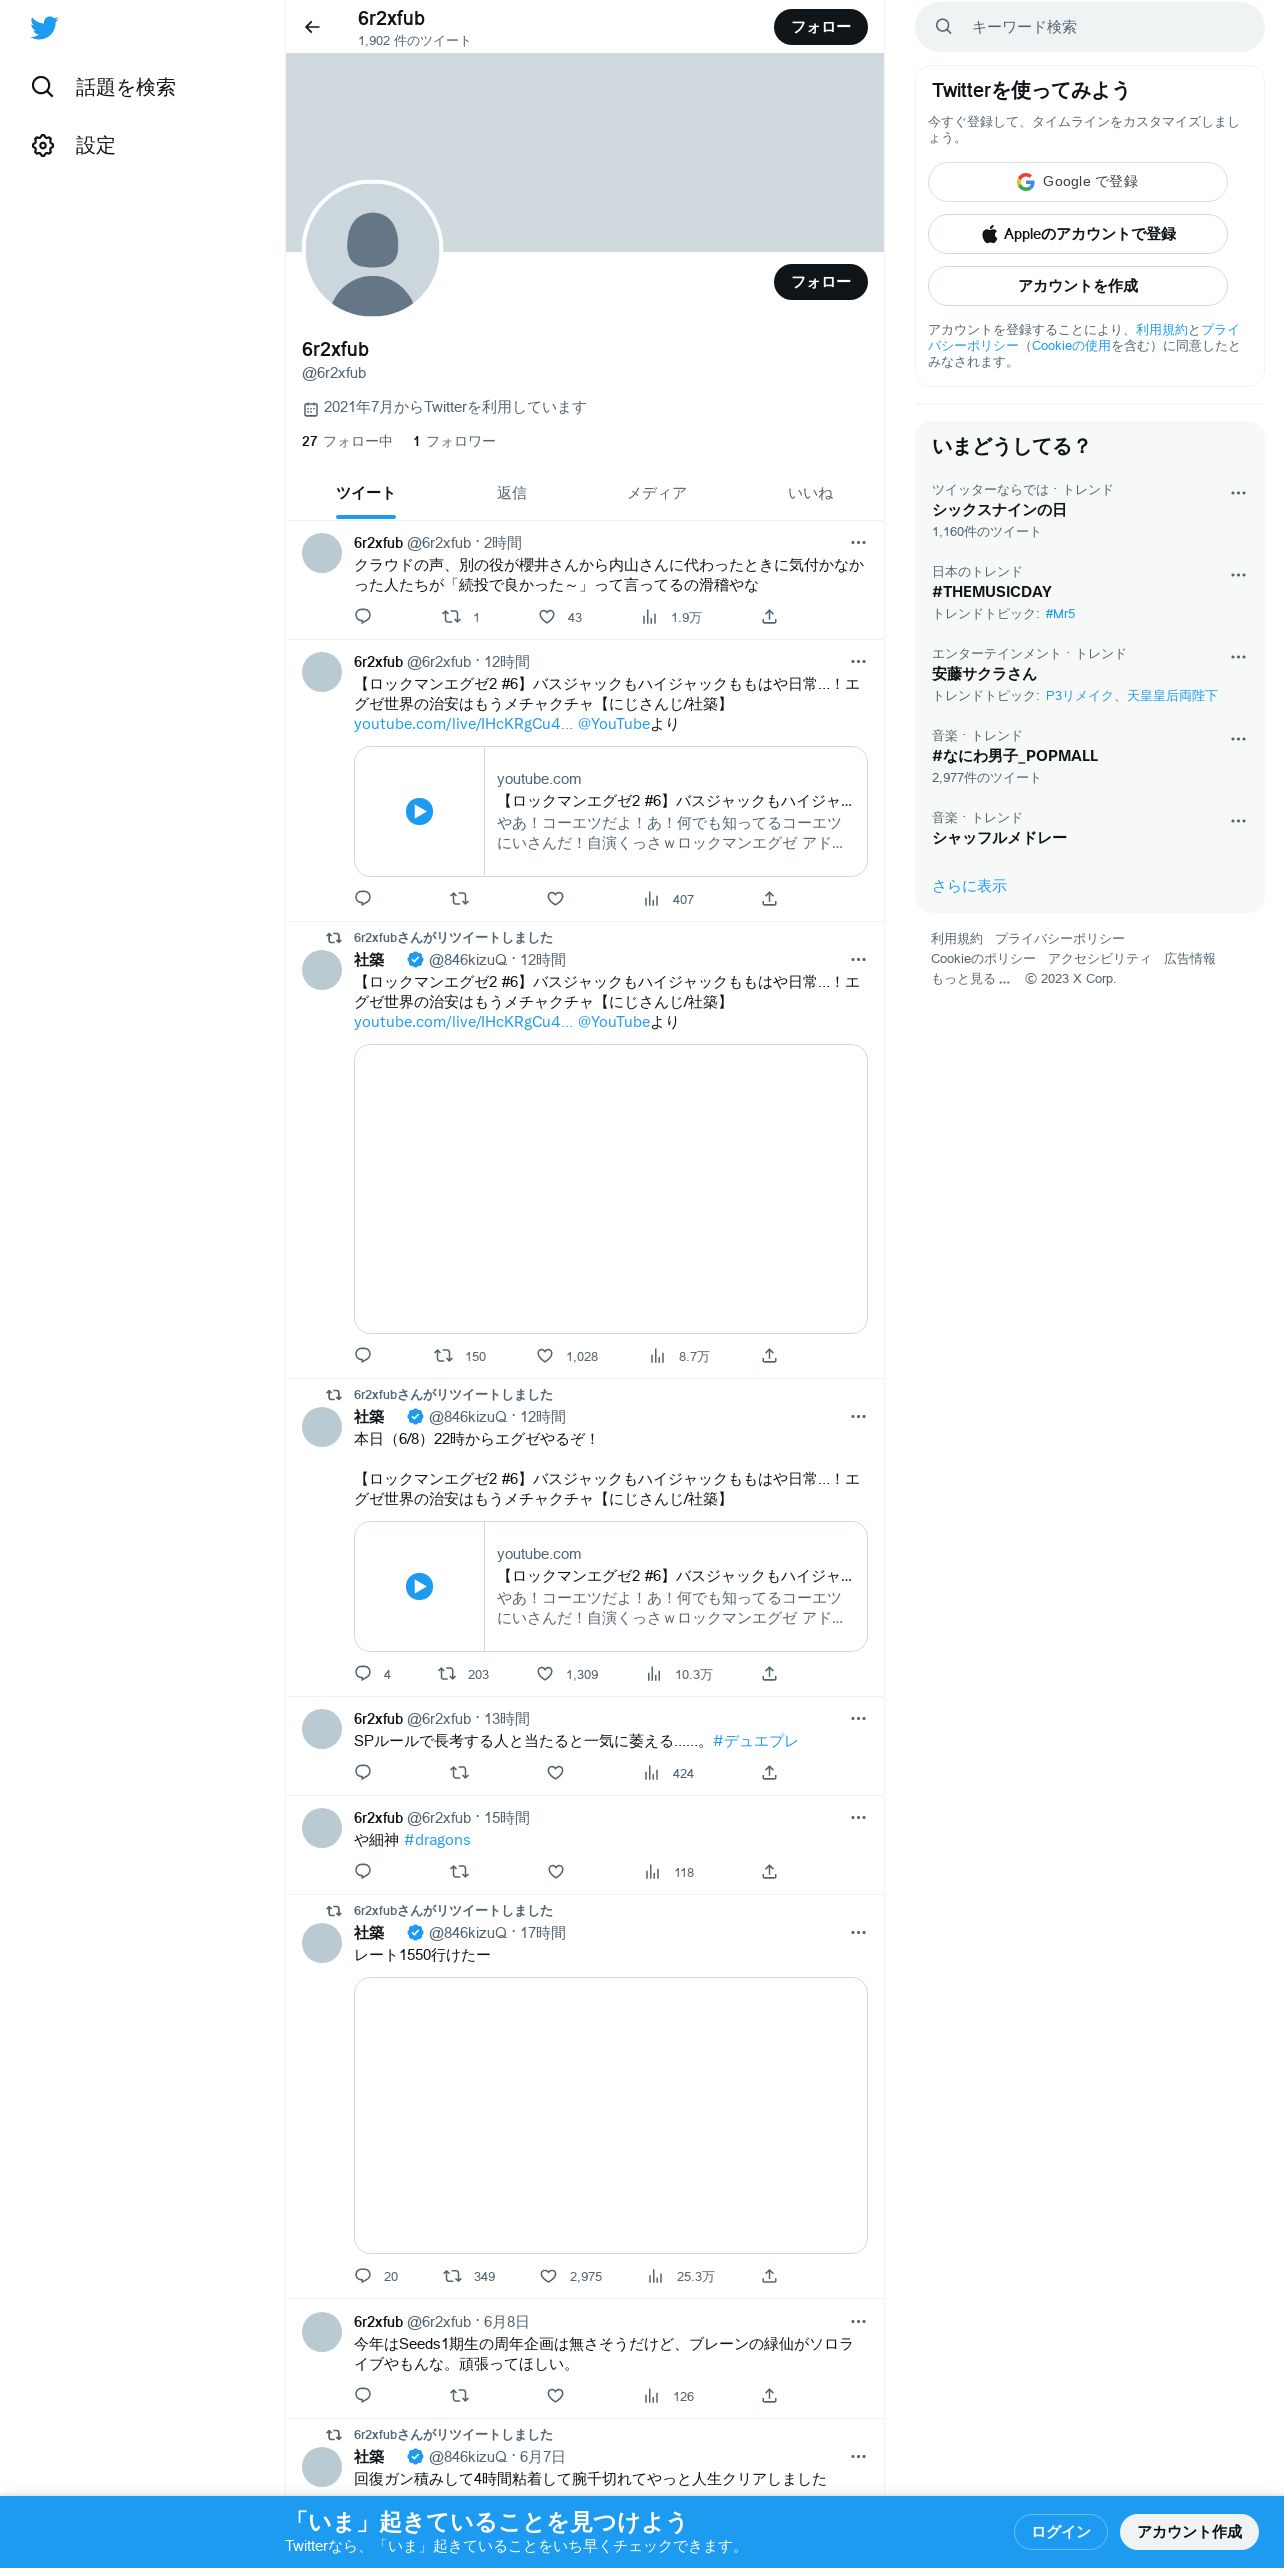Share the SPルール tweet via upload icon
The width and height of the screenshot is (1284, 2568).
769,1772
